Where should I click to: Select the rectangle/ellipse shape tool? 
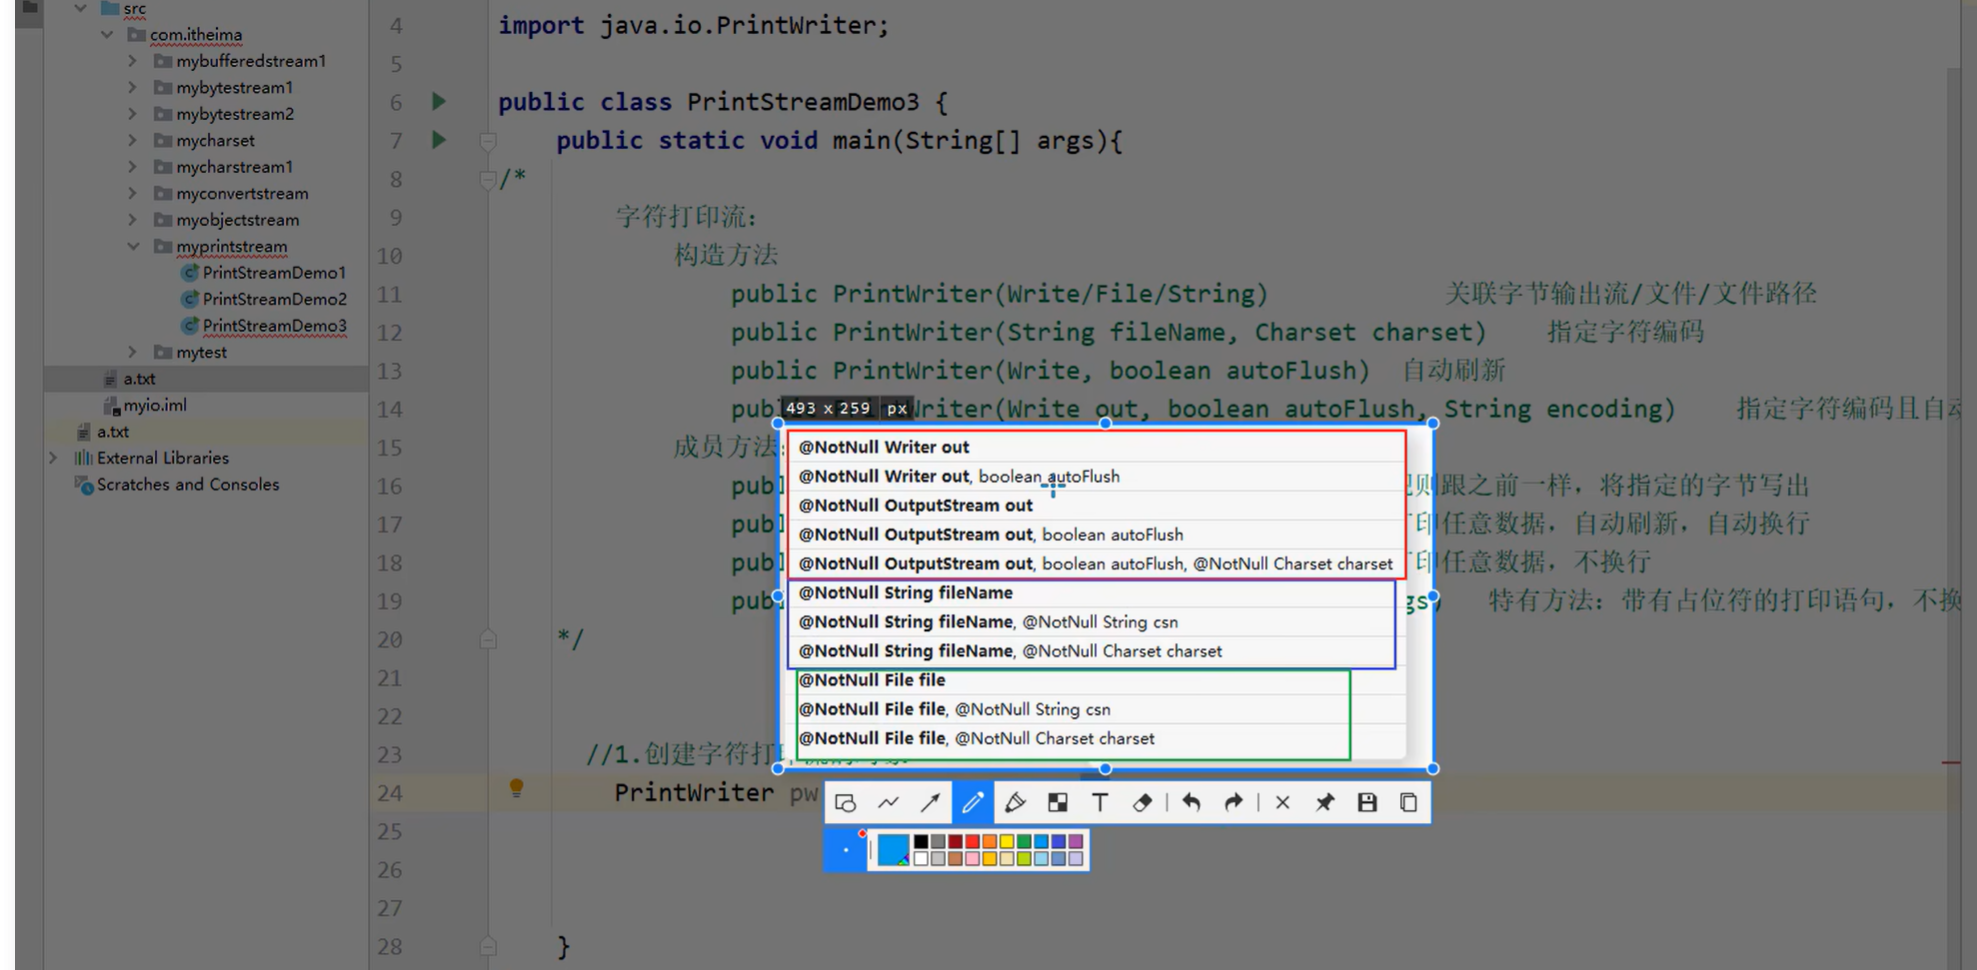[x=845, y=801]
